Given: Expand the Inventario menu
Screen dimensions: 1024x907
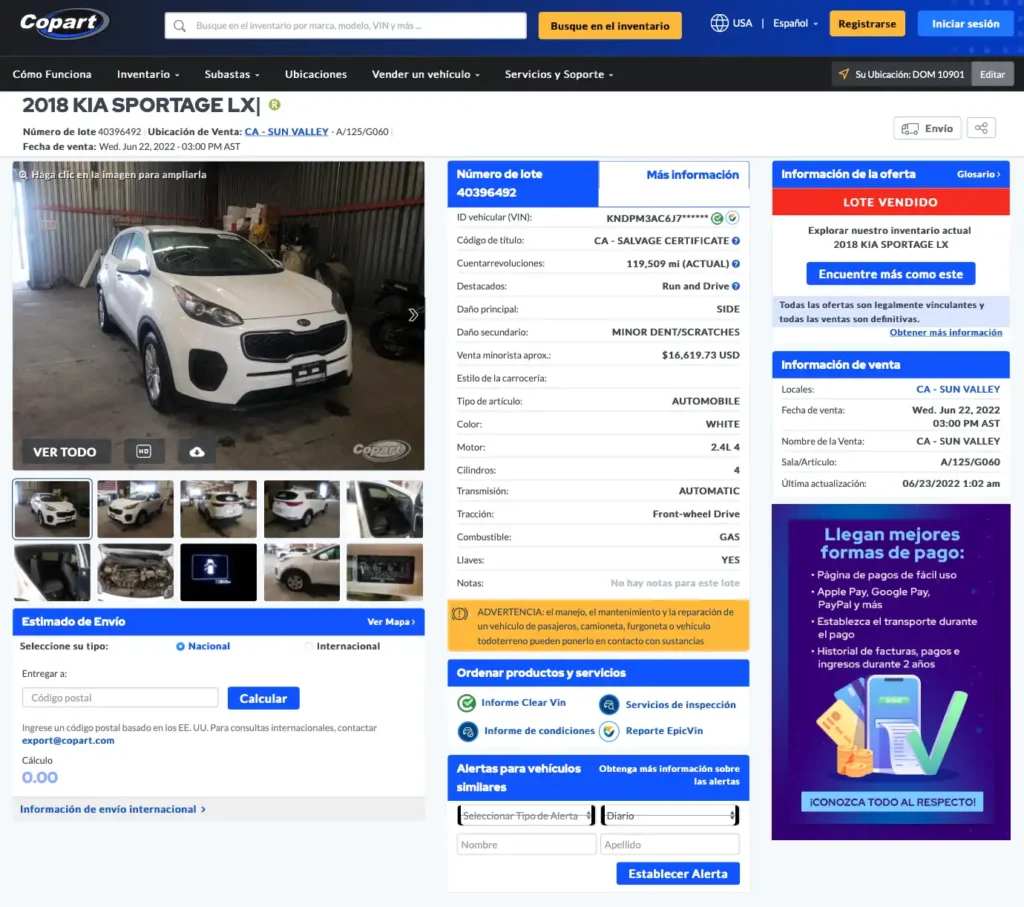Looking at the screenshot, I should point(148,74).
